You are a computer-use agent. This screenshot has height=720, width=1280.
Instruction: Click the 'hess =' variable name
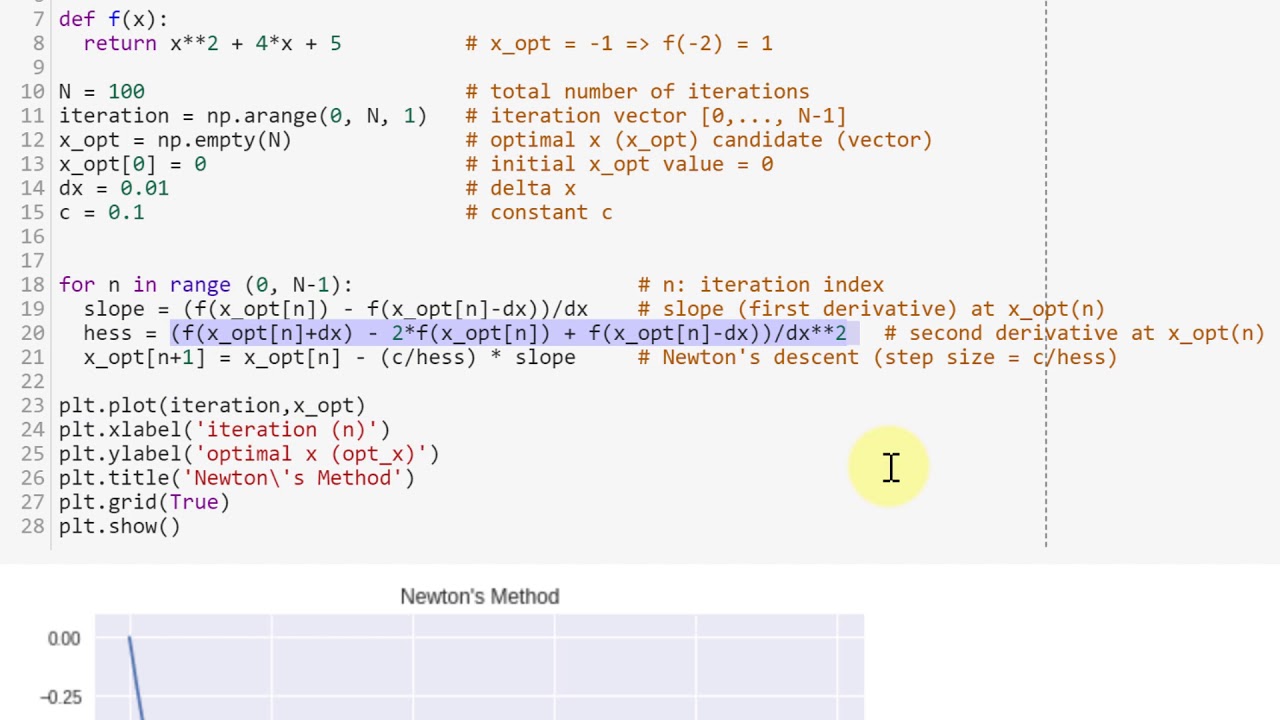tap(120, 332)
